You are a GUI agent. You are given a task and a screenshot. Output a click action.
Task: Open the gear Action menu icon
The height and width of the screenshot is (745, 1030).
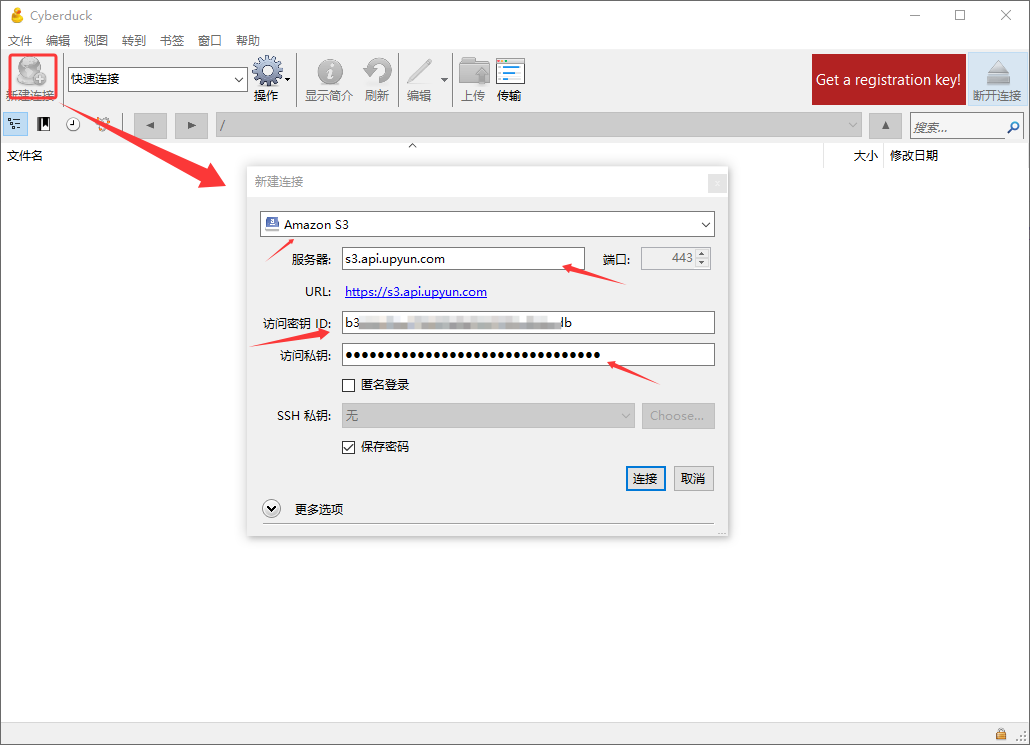pyautogui.click(x=268, y=72)
